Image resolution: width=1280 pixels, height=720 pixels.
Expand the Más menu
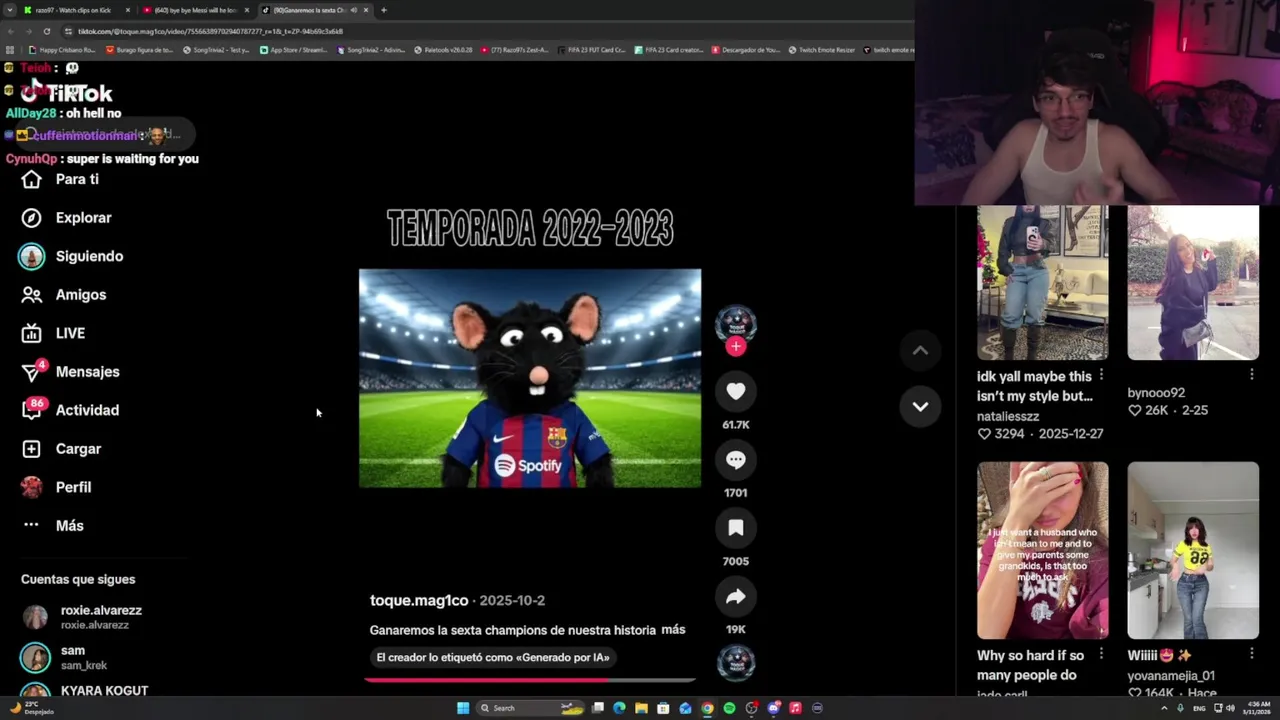(x=52, y=526)
